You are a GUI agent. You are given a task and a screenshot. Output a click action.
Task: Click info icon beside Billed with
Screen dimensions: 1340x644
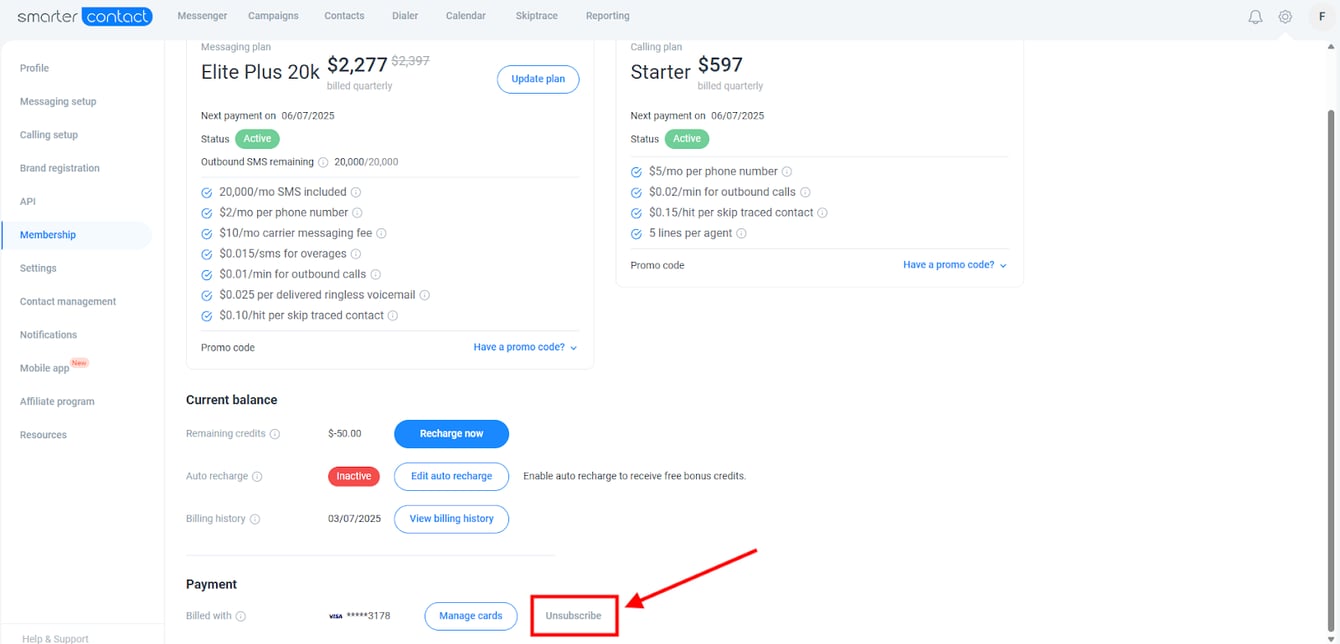click(x=241, y=616)
